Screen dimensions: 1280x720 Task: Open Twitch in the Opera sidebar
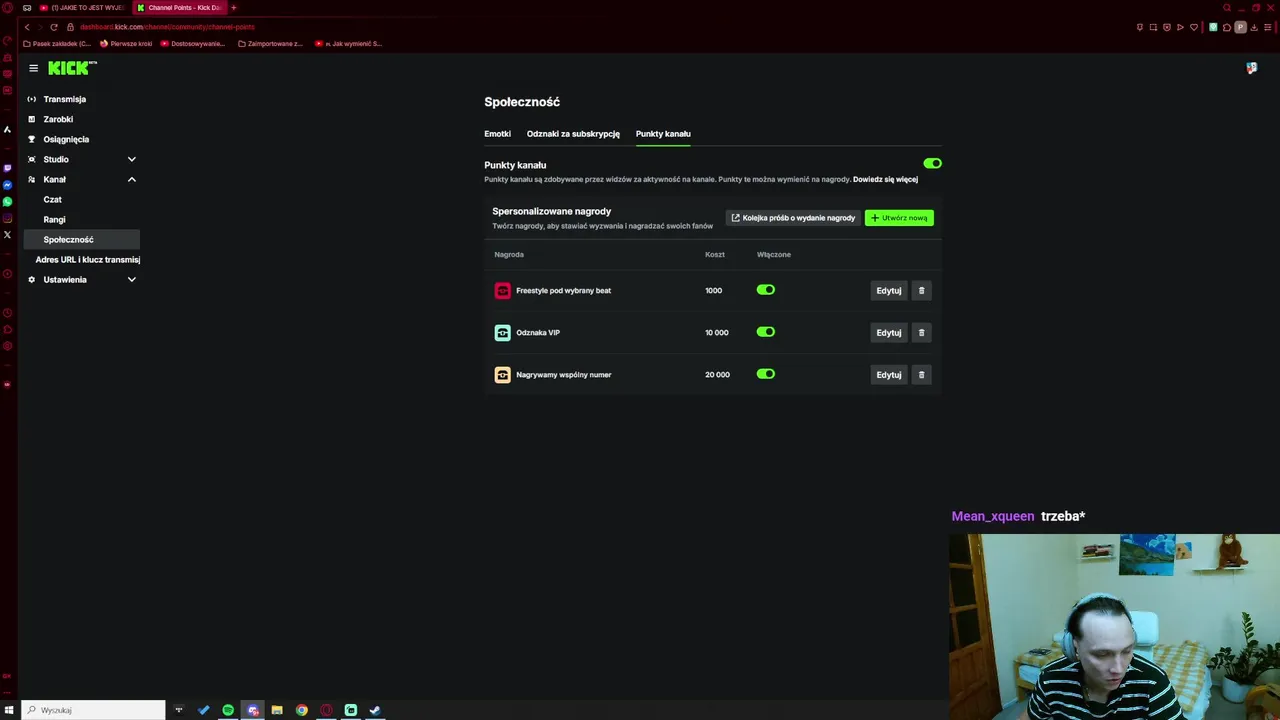coord(7,168)
